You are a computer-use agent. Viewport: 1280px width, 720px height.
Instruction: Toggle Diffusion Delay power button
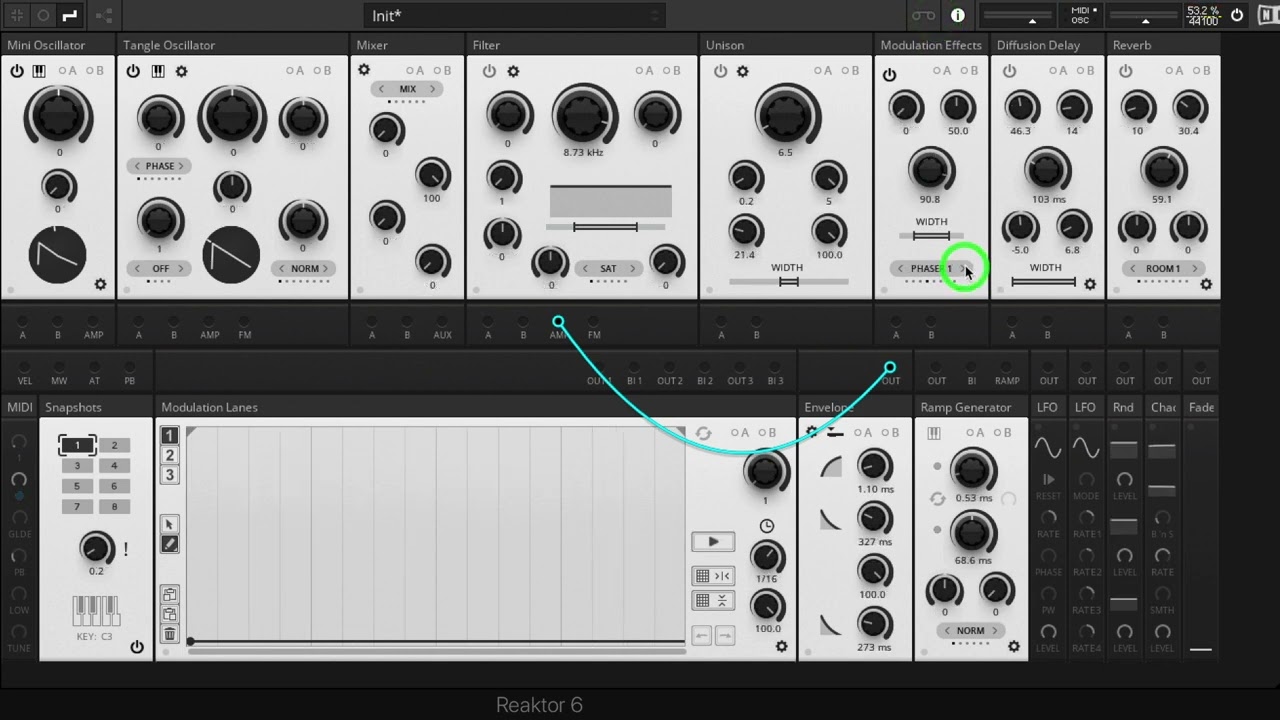(x=1009, y=71)
